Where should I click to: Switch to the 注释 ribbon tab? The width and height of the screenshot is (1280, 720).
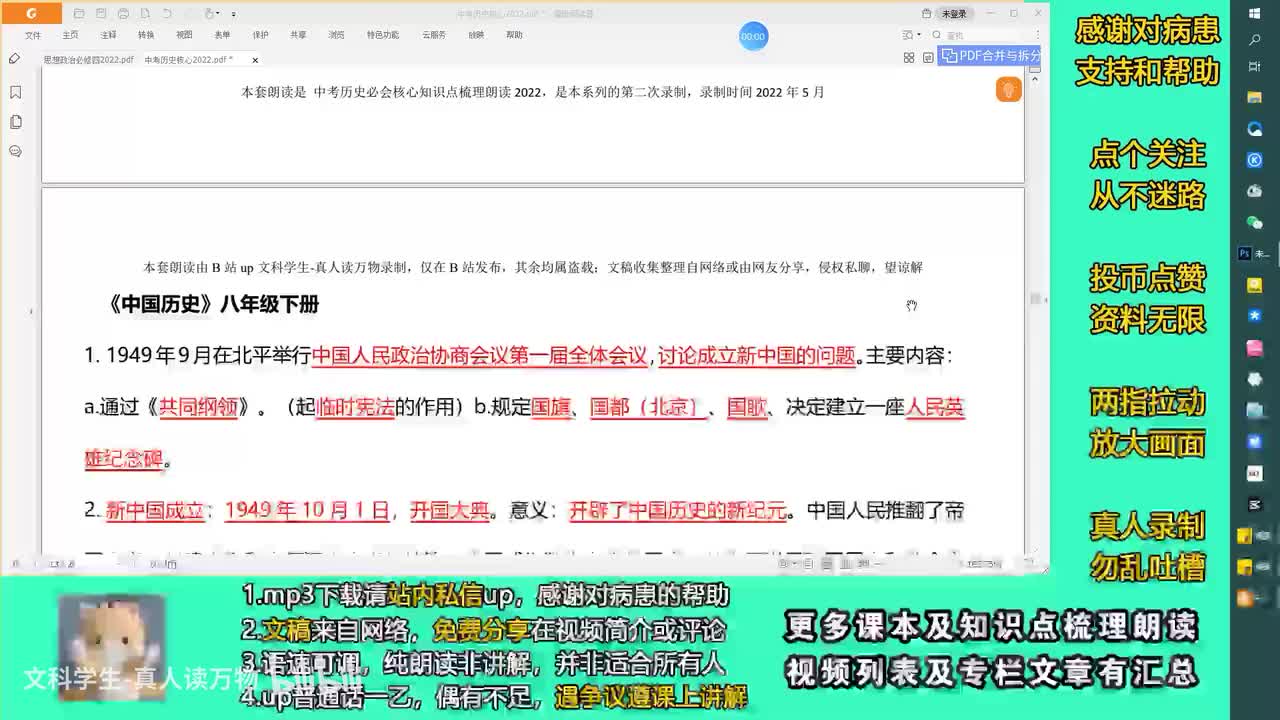[108, 35]
